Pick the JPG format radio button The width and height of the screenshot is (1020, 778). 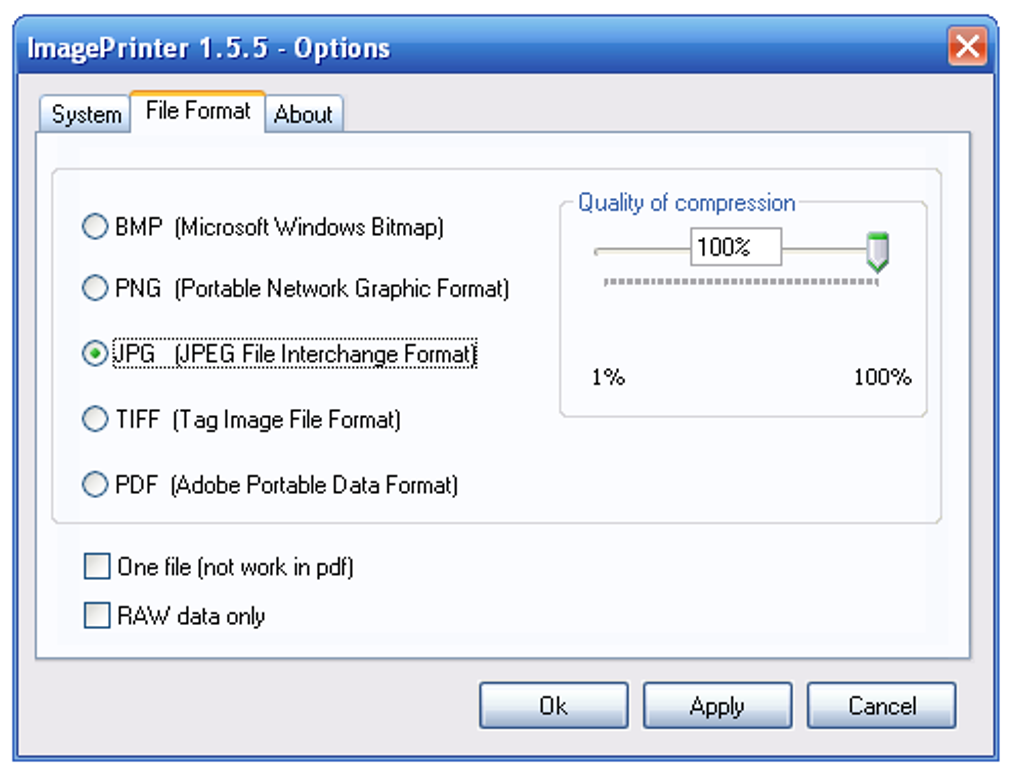coord(95,354)
